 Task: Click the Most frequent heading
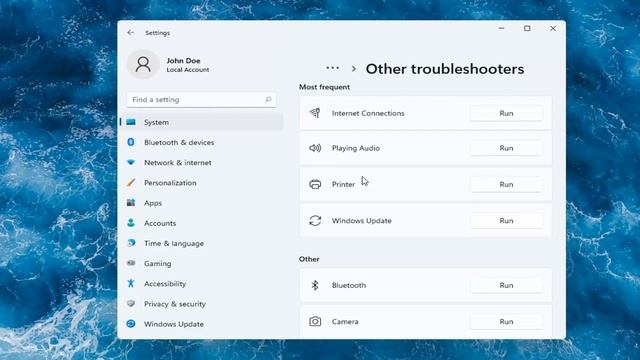pos(324,87)
